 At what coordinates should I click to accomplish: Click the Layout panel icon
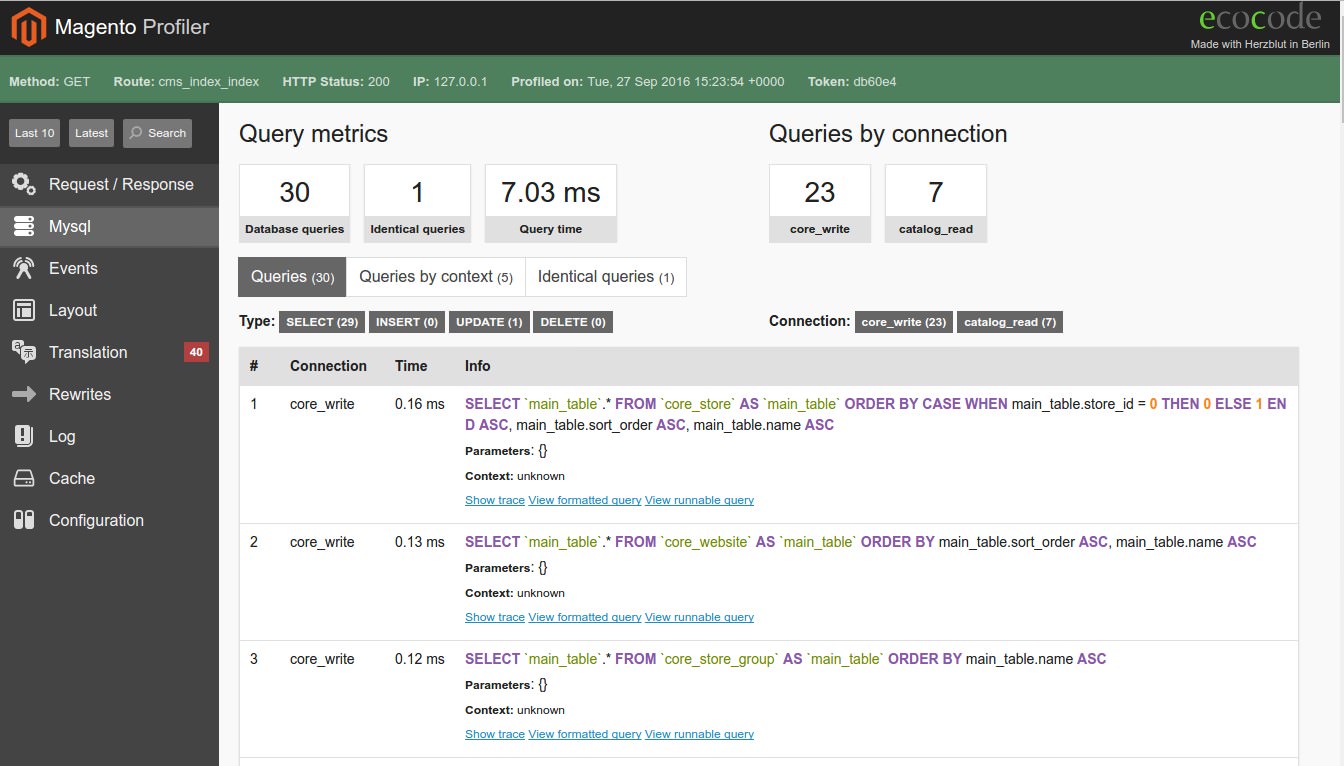[x=24, y=310]
